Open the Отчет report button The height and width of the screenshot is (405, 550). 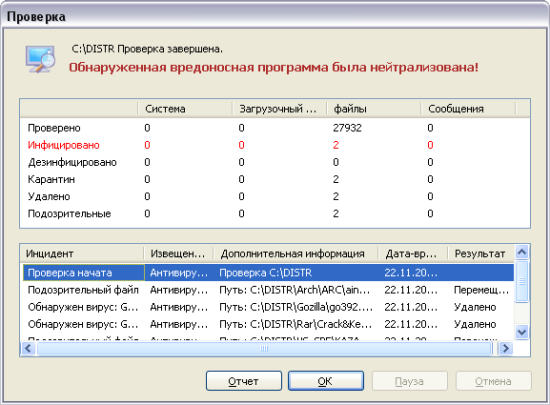coord(244,381)
